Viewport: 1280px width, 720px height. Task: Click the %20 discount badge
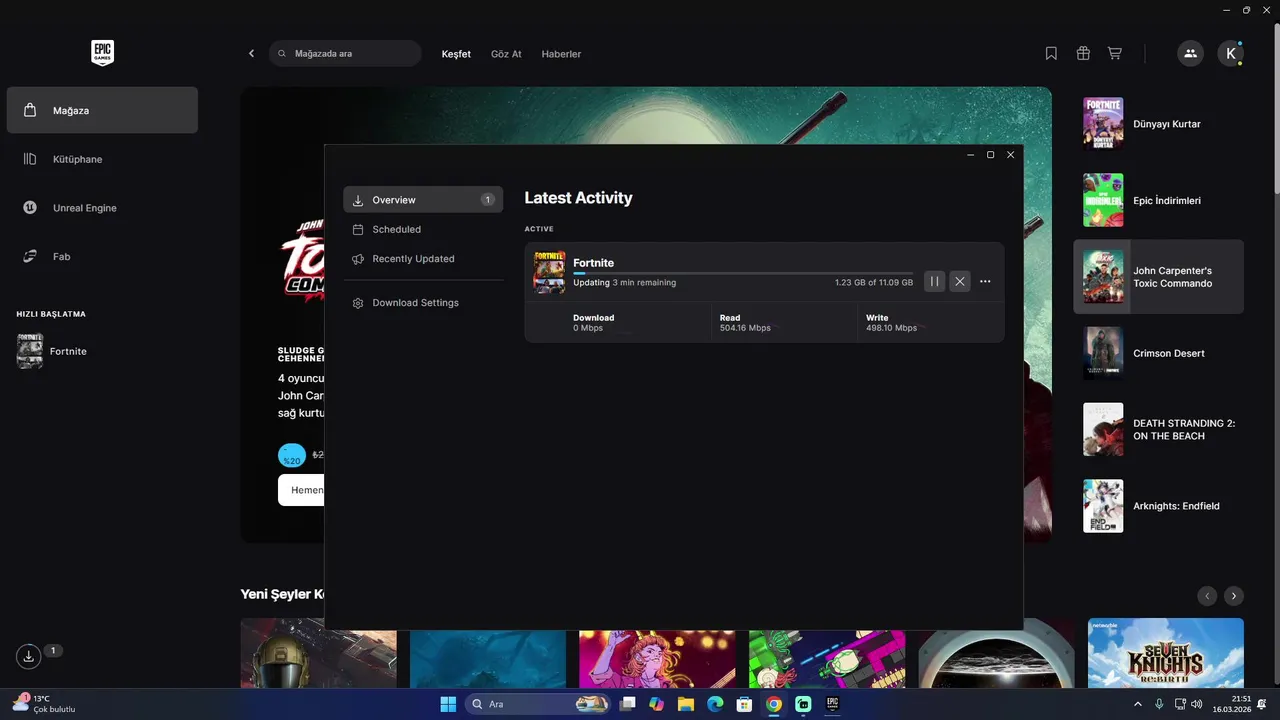[291, 456]
